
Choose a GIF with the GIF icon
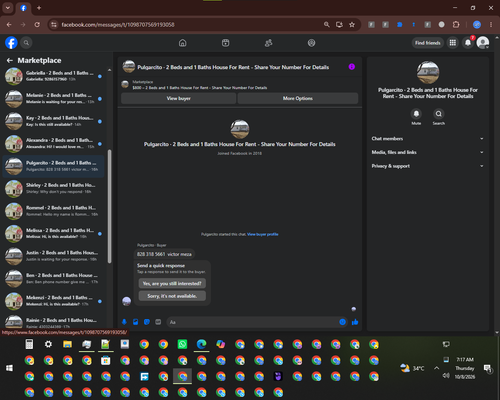pos(158,322)
